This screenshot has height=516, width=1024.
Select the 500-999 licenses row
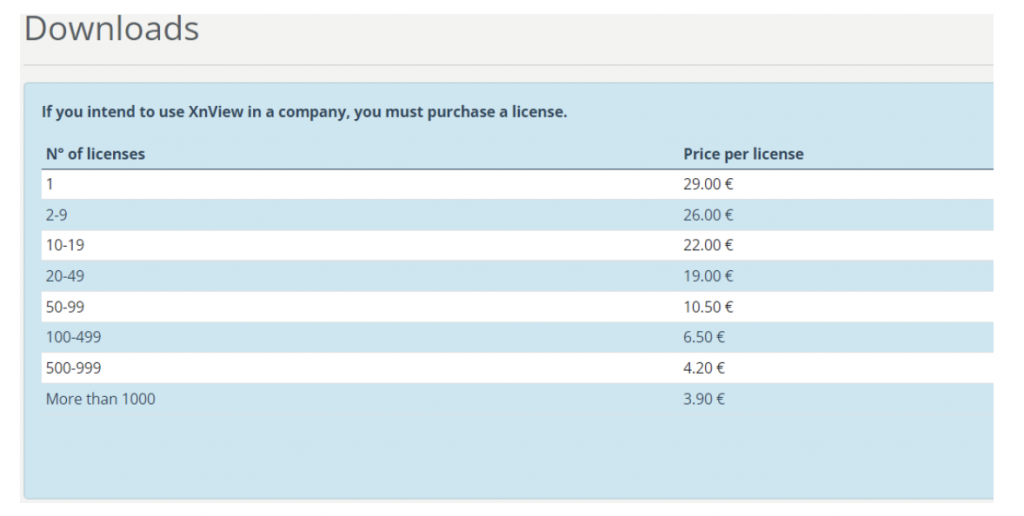pyautogui.click(x=73, y=368)
